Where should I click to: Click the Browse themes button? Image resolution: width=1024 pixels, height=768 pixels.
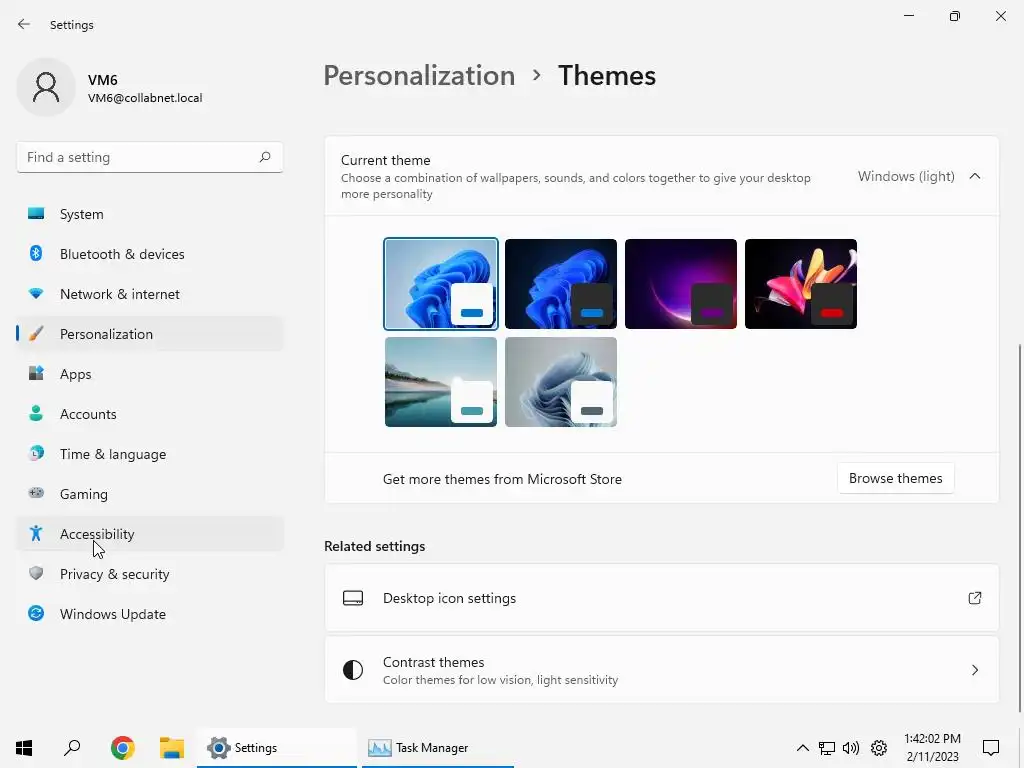click(895, 478)
